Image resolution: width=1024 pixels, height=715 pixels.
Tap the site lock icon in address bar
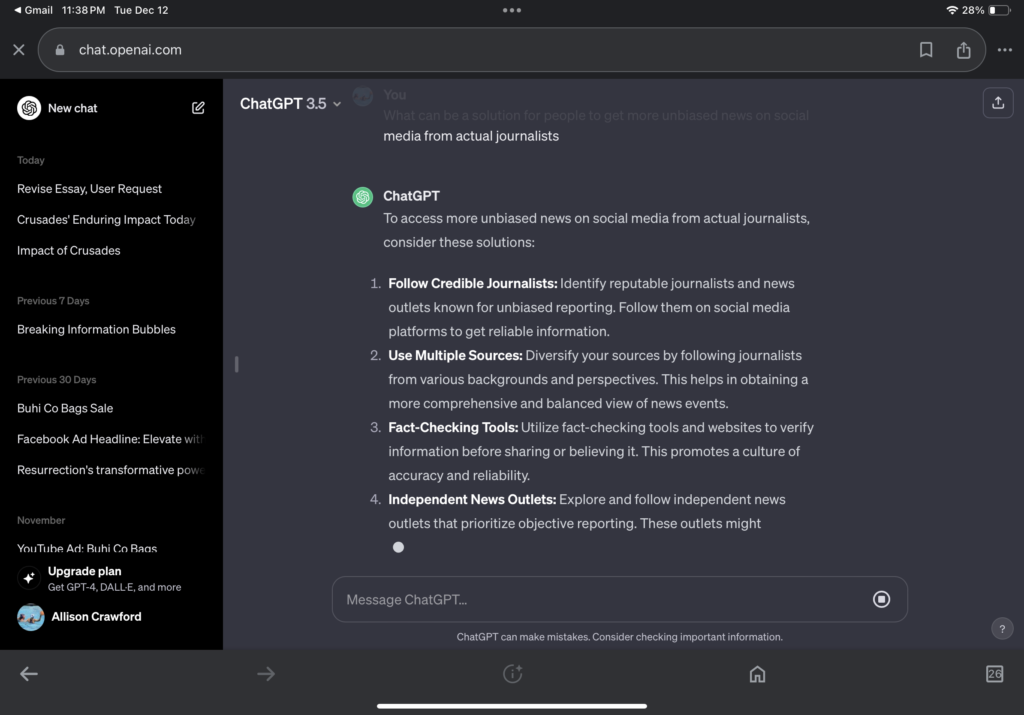[x=60, y=50]
